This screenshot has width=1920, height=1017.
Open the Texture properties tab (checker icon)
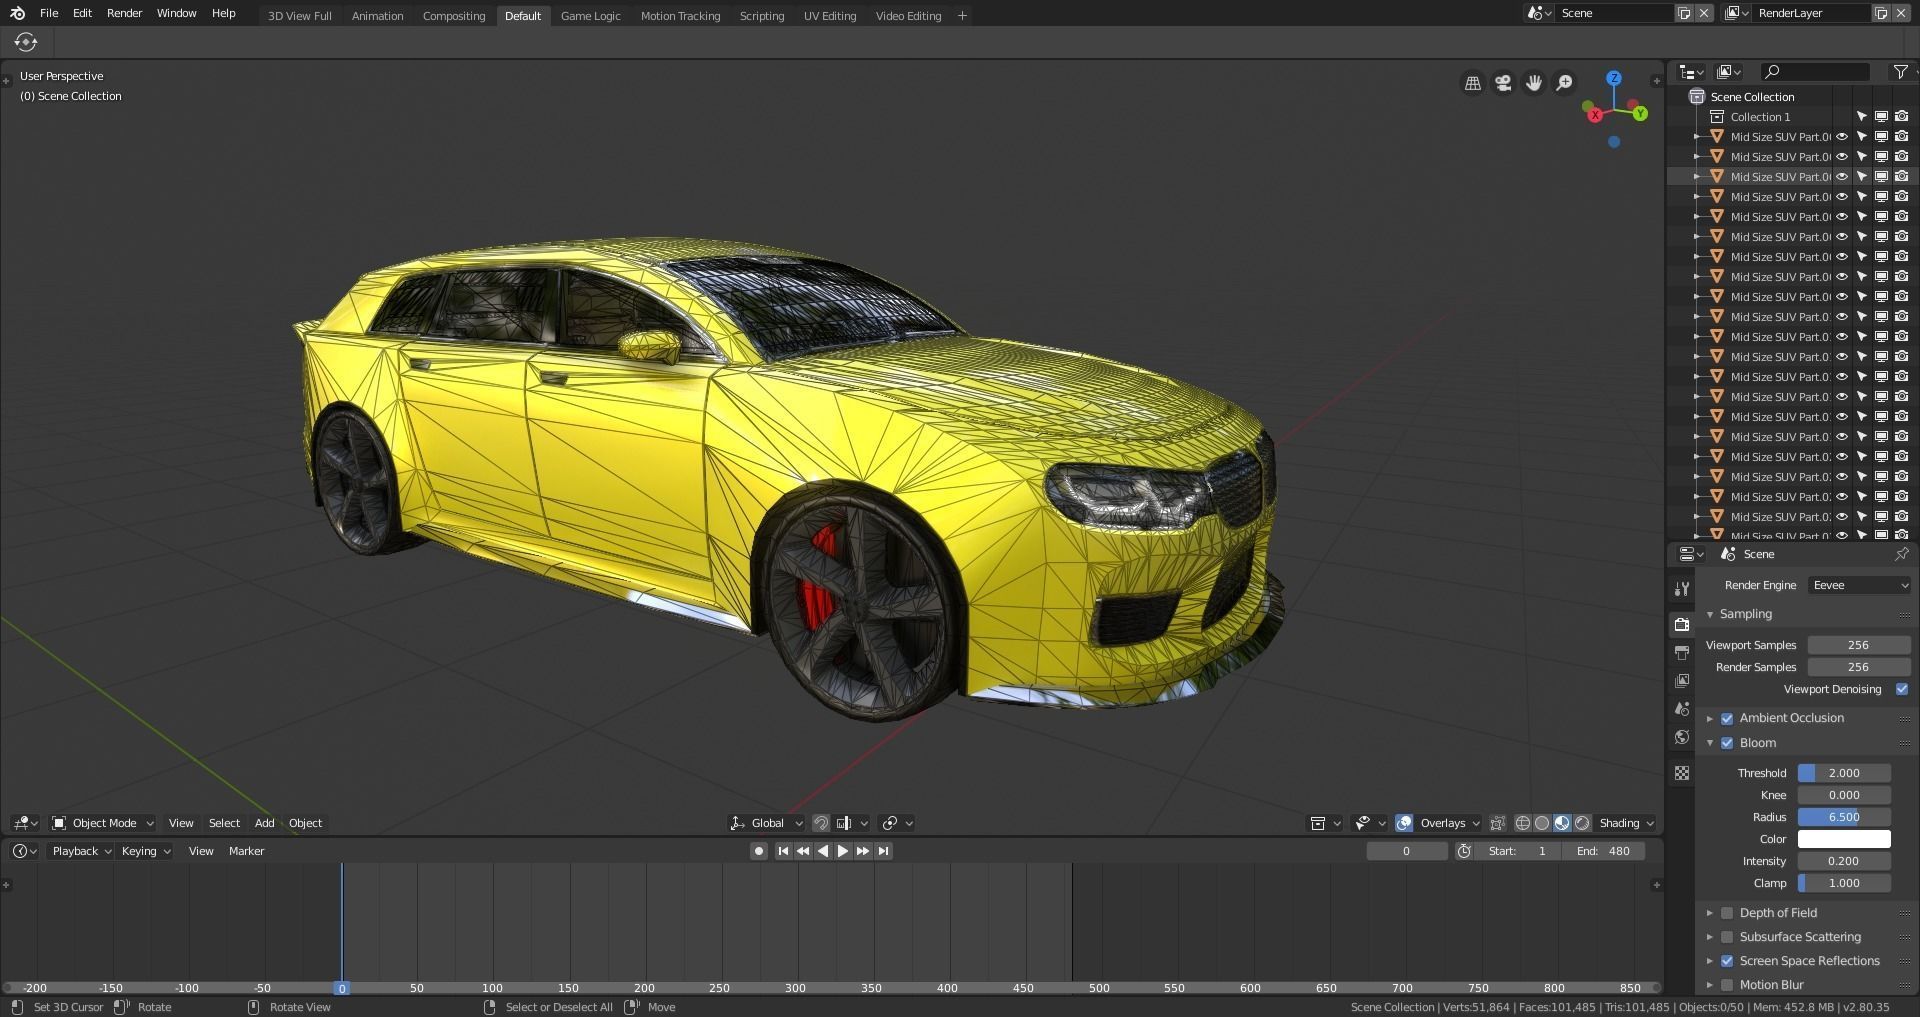[x=1682, y=773]
